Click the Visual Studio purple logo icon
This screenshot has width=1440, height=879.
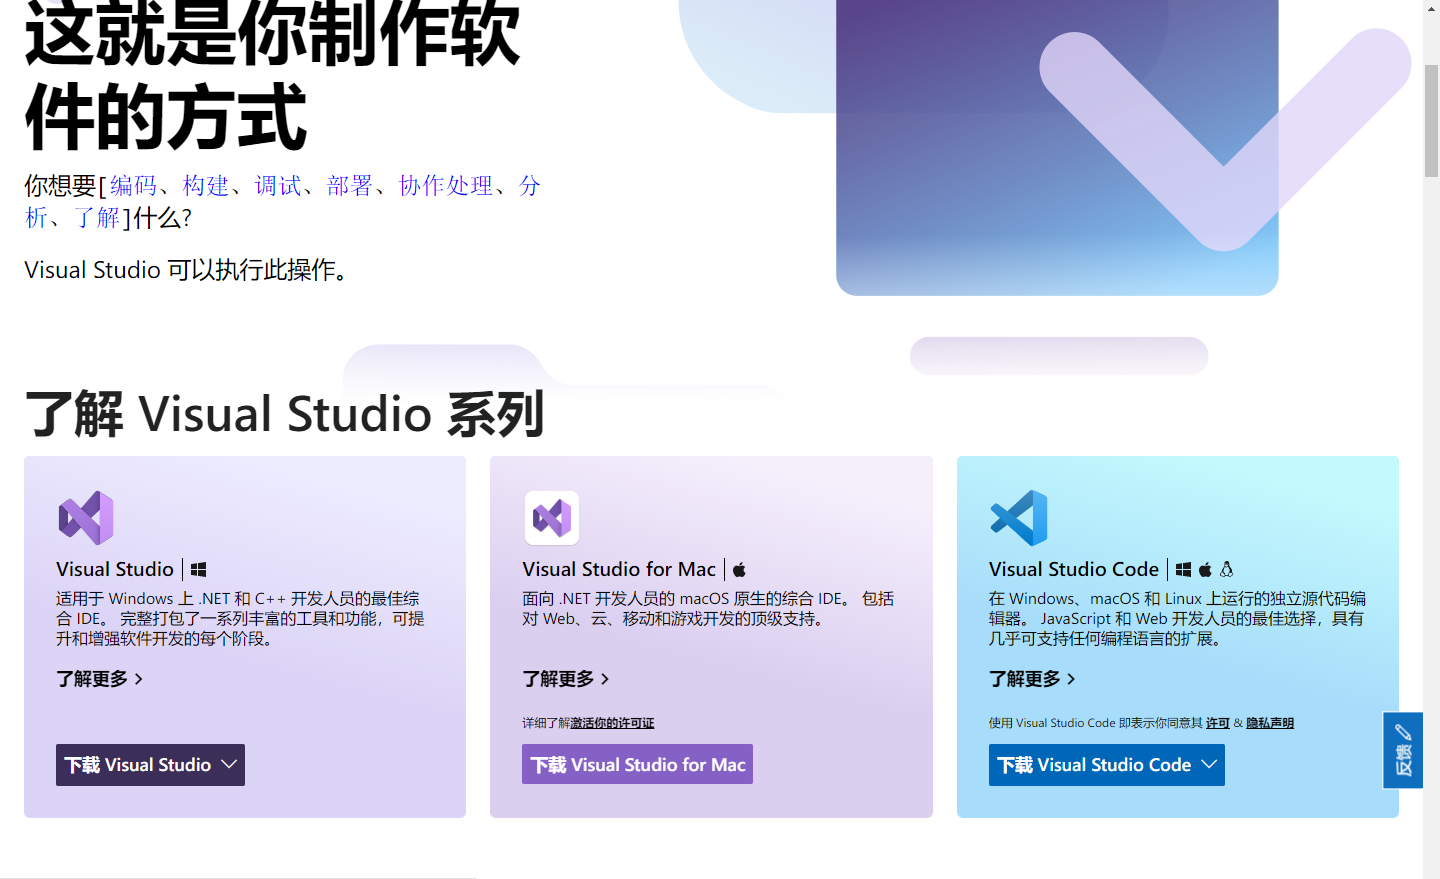86,518
